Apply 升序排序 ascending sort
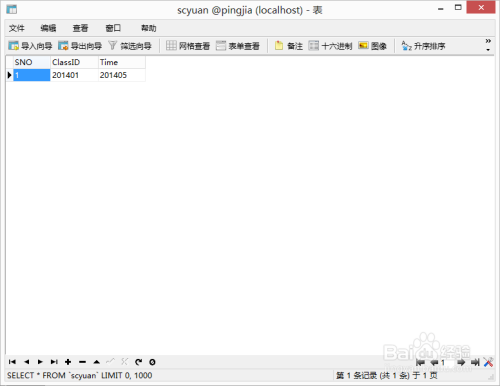This screenshot has width=500, height=386. click(423, 46)
